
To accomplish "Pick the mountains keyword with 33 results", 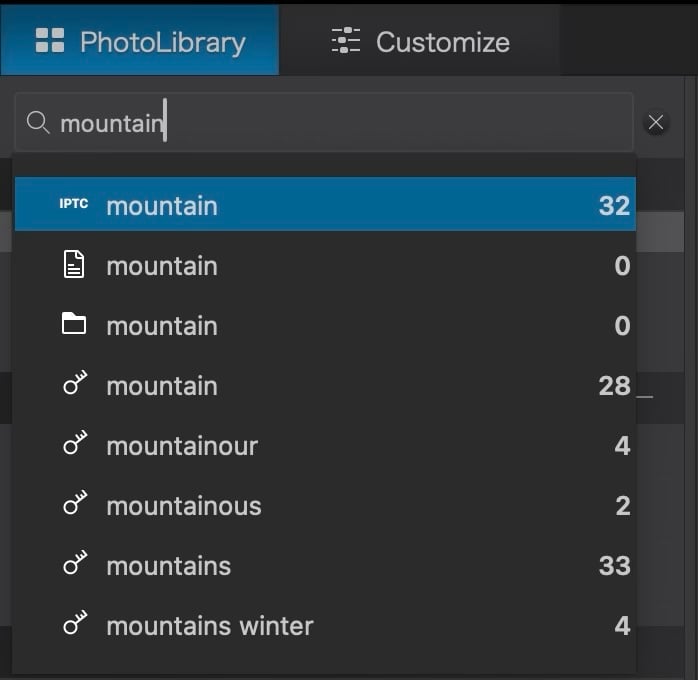I will point(168,566).
